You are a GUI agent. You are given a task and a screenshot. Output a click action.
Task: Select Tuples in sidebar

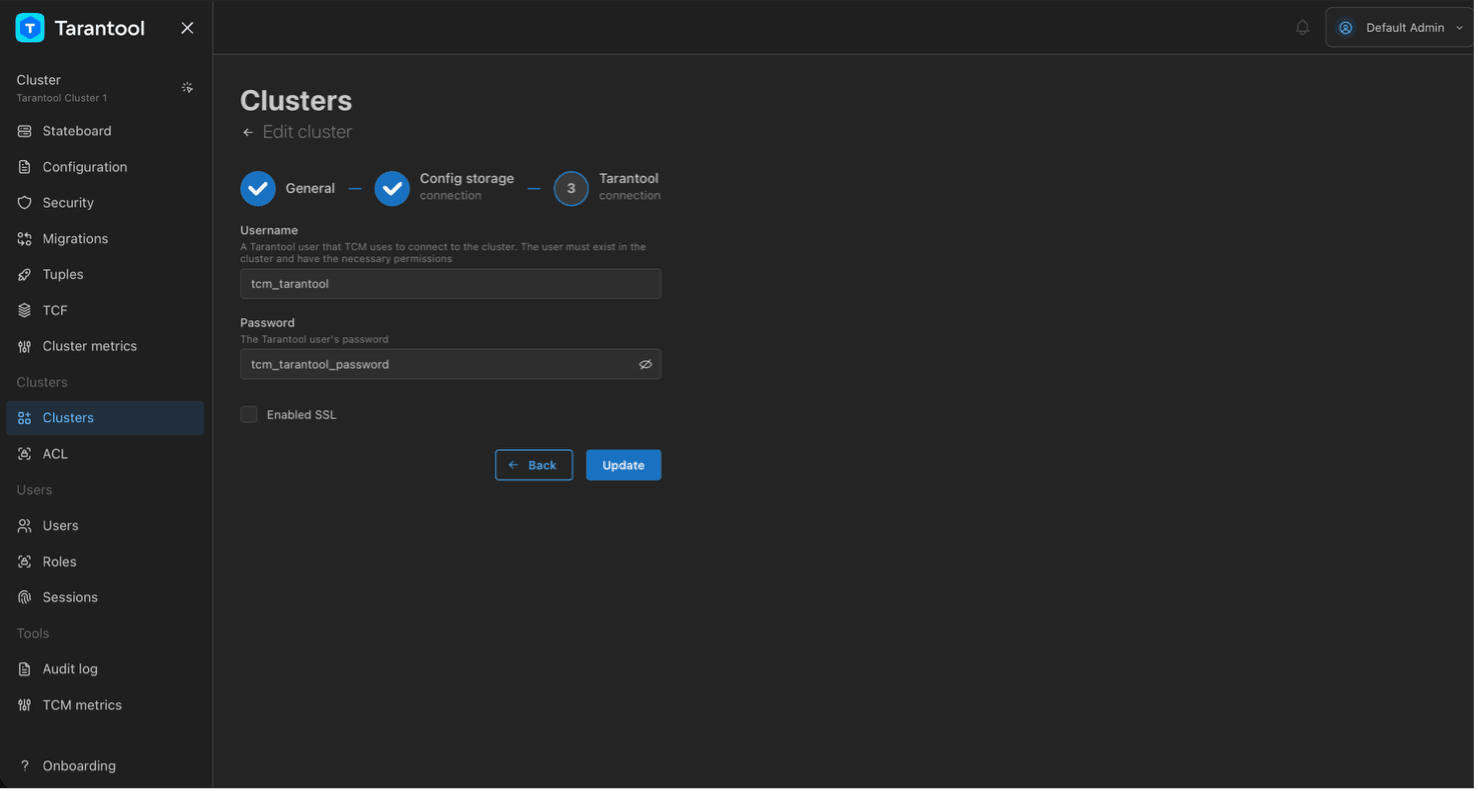pos(105,275)
